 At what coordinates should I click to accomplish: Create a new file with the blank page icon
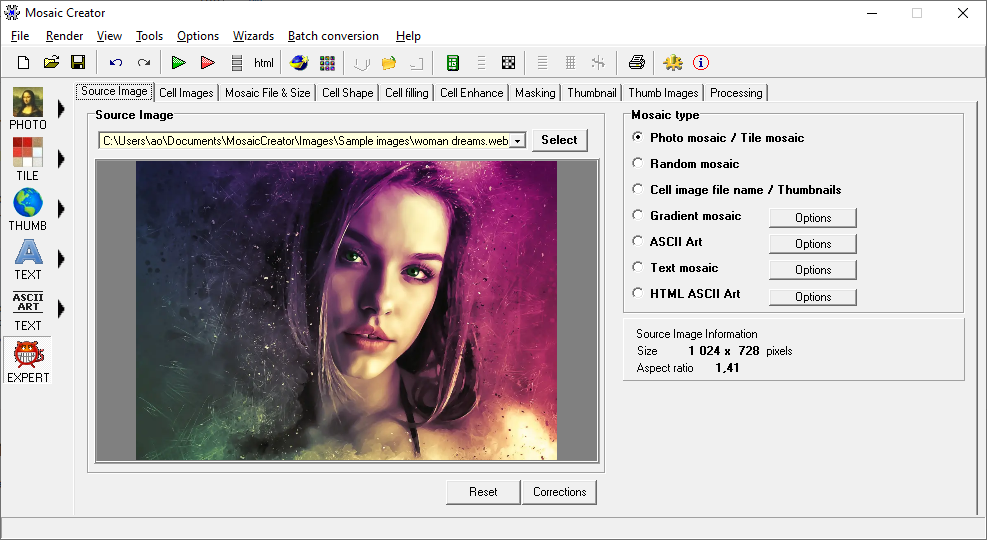23,62
